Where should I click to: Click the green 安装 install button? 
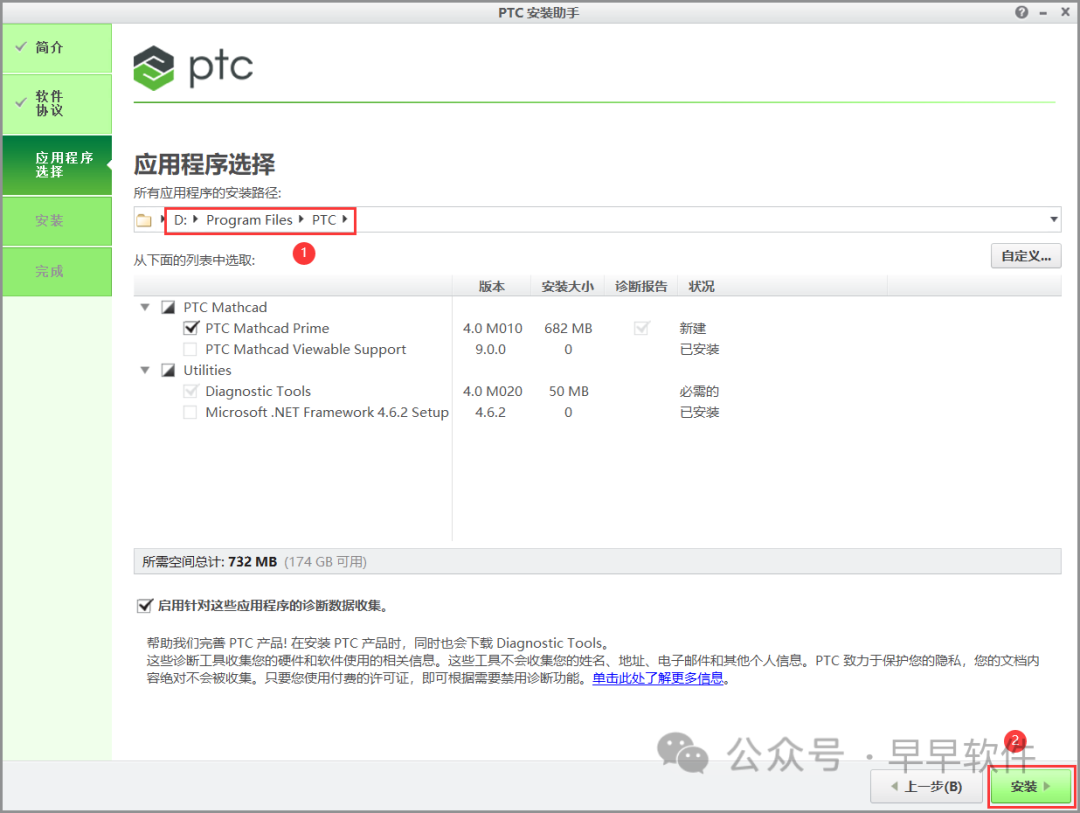pos(1030,786)
